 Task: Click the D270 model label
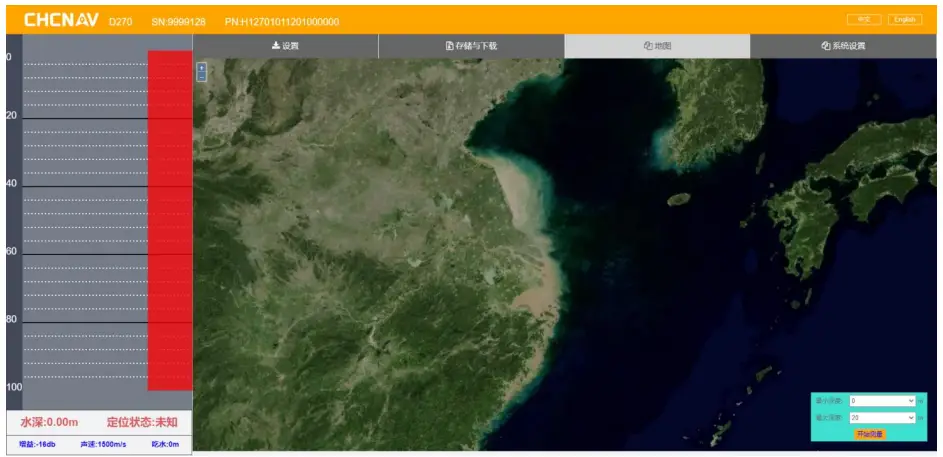click(120, 22)
